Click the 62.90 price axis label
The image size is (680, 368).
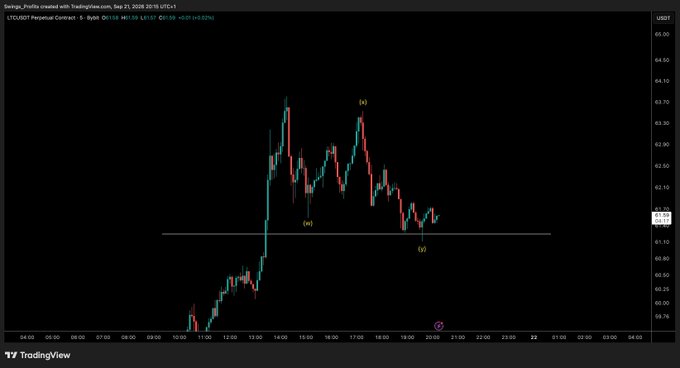point(662,144)
